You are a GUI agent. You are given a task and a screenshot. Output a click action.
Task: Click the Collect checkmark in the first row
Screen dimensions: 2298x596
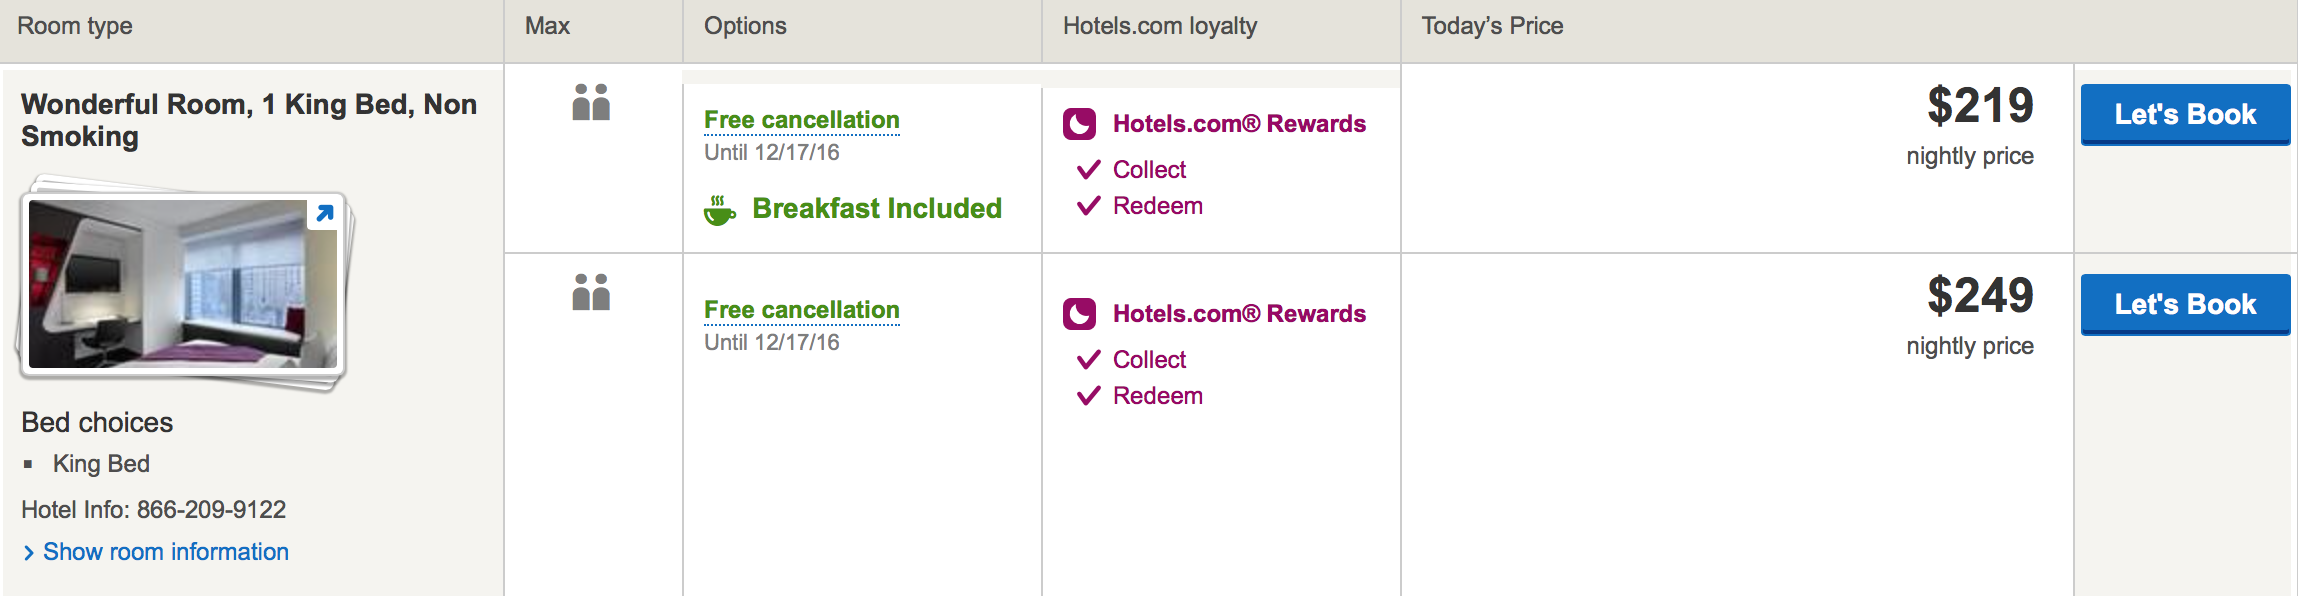pos(1089,170)
